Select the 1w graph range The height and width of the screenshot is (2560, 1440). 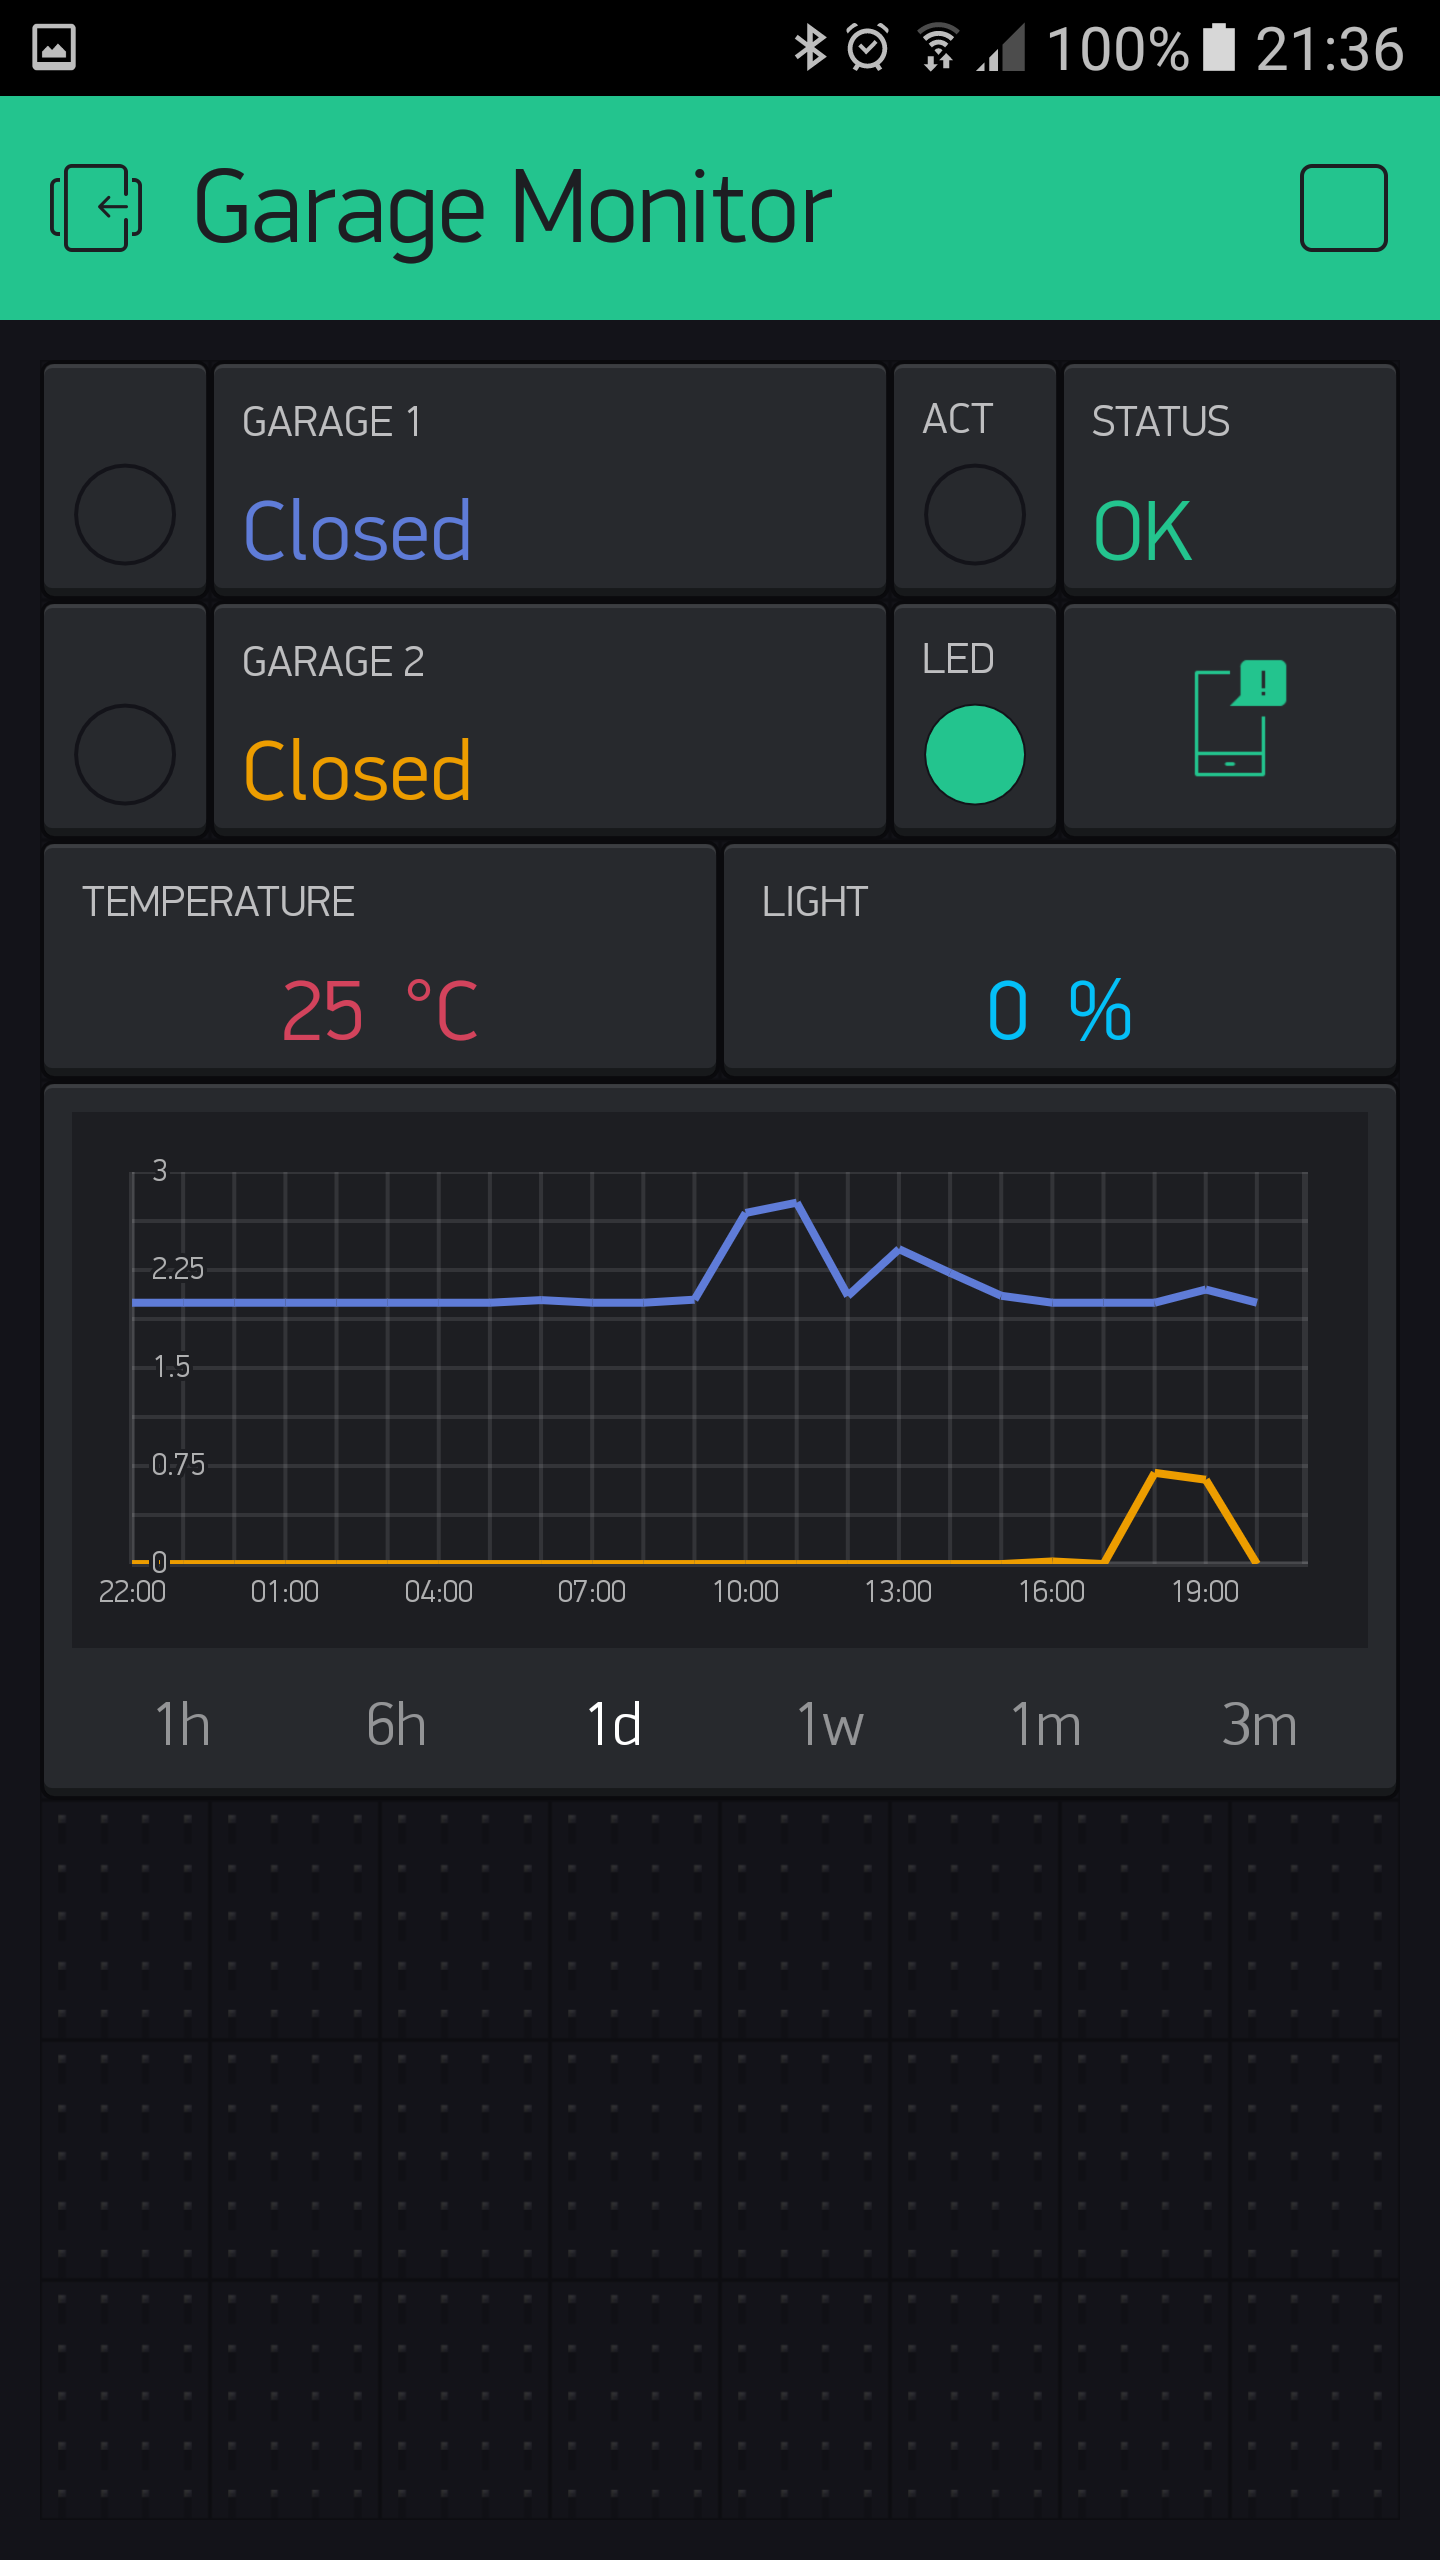(829, 1725)
